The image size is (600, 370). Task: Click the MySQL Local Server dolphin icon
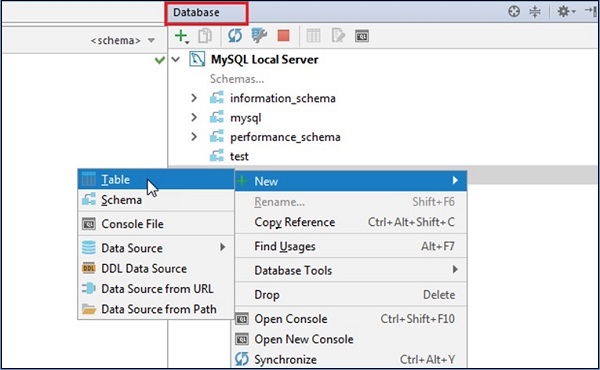click(x=197, y=60)
